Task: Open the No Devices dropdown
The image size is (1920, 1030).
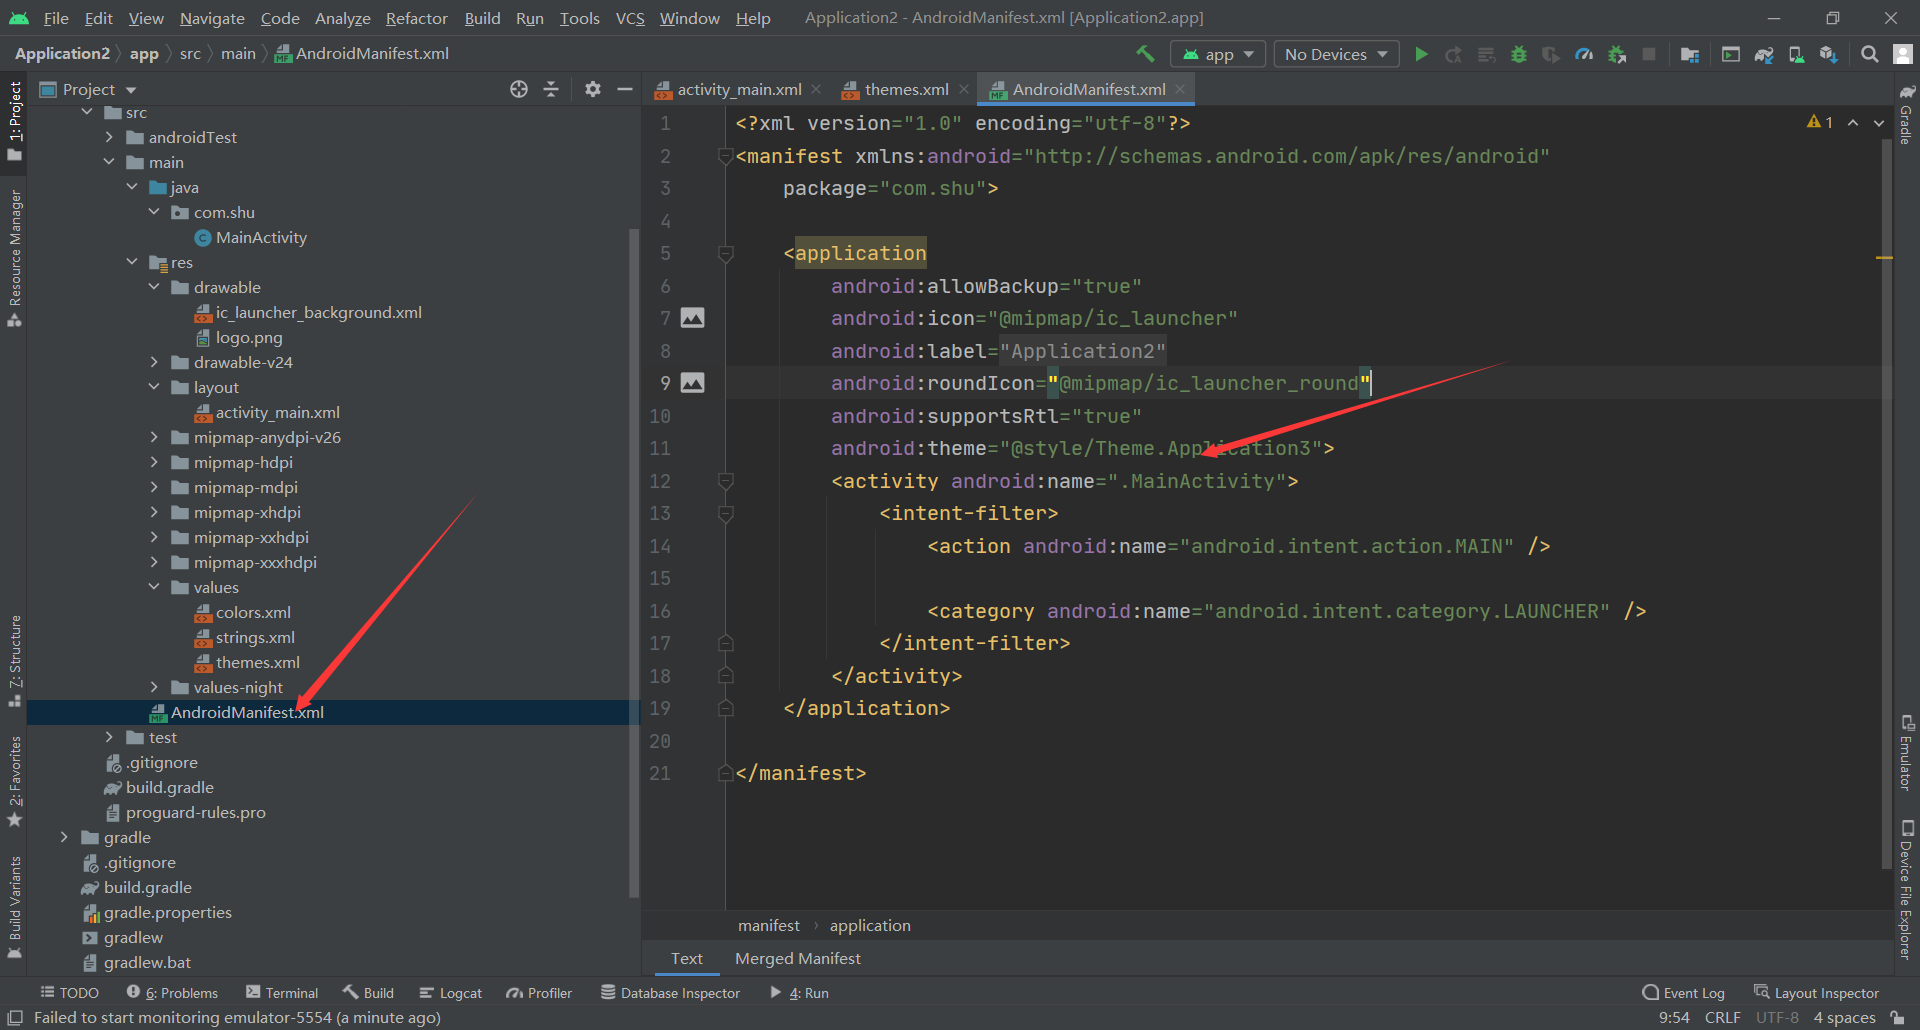Action: pyautogui.click(x=1336, y=54)
